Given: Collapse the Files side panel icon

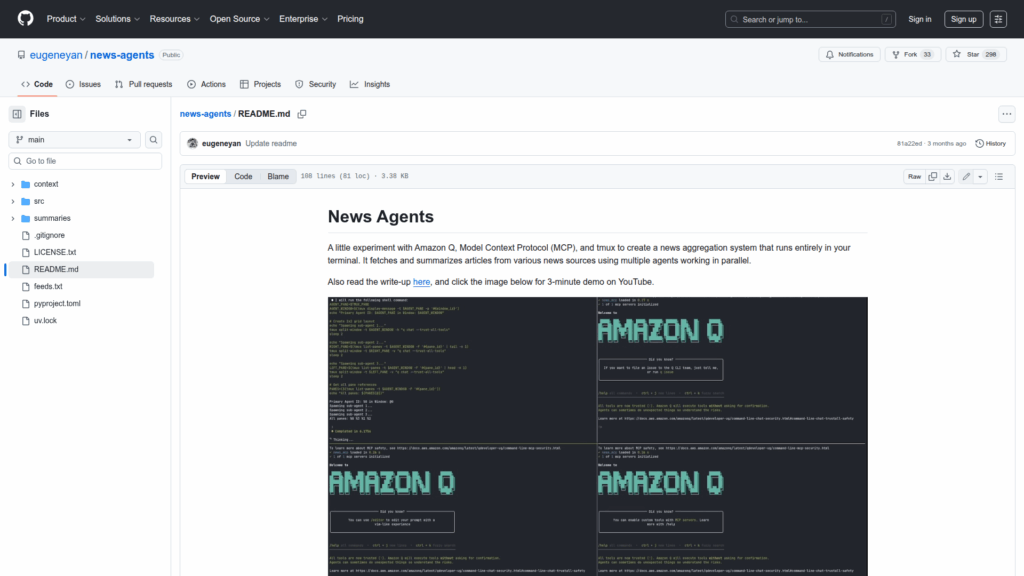Looking at the screenshot, I should tap(17, 114).
